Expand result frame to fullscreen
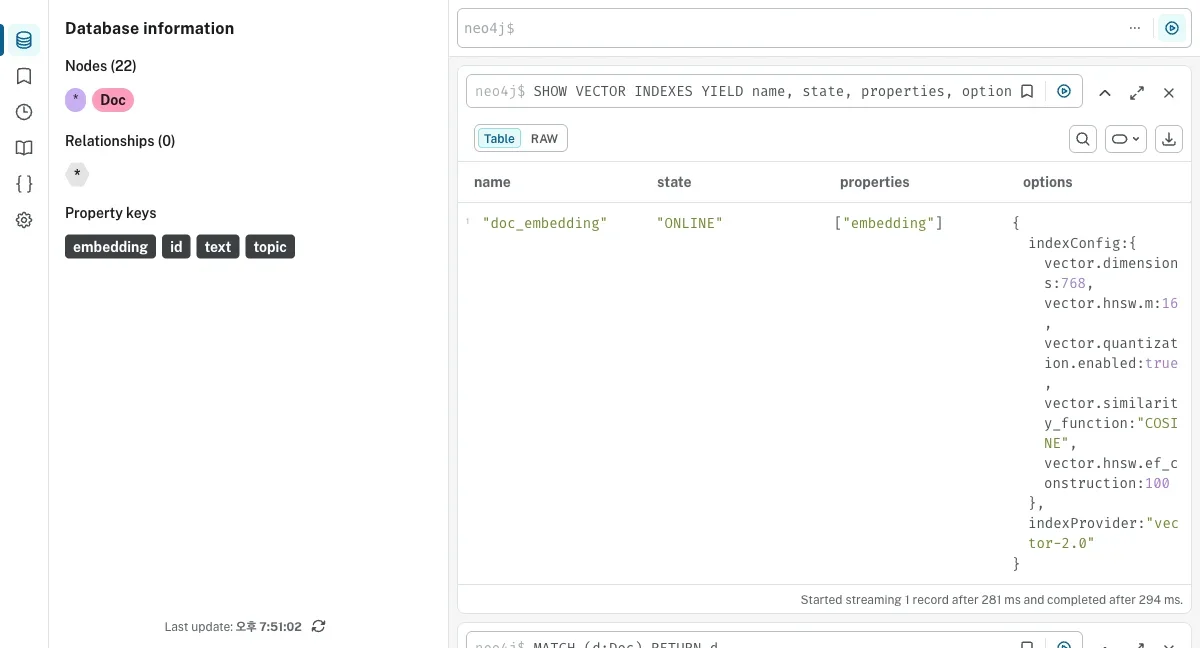The image size is (1200, 648). point(1137,92)
